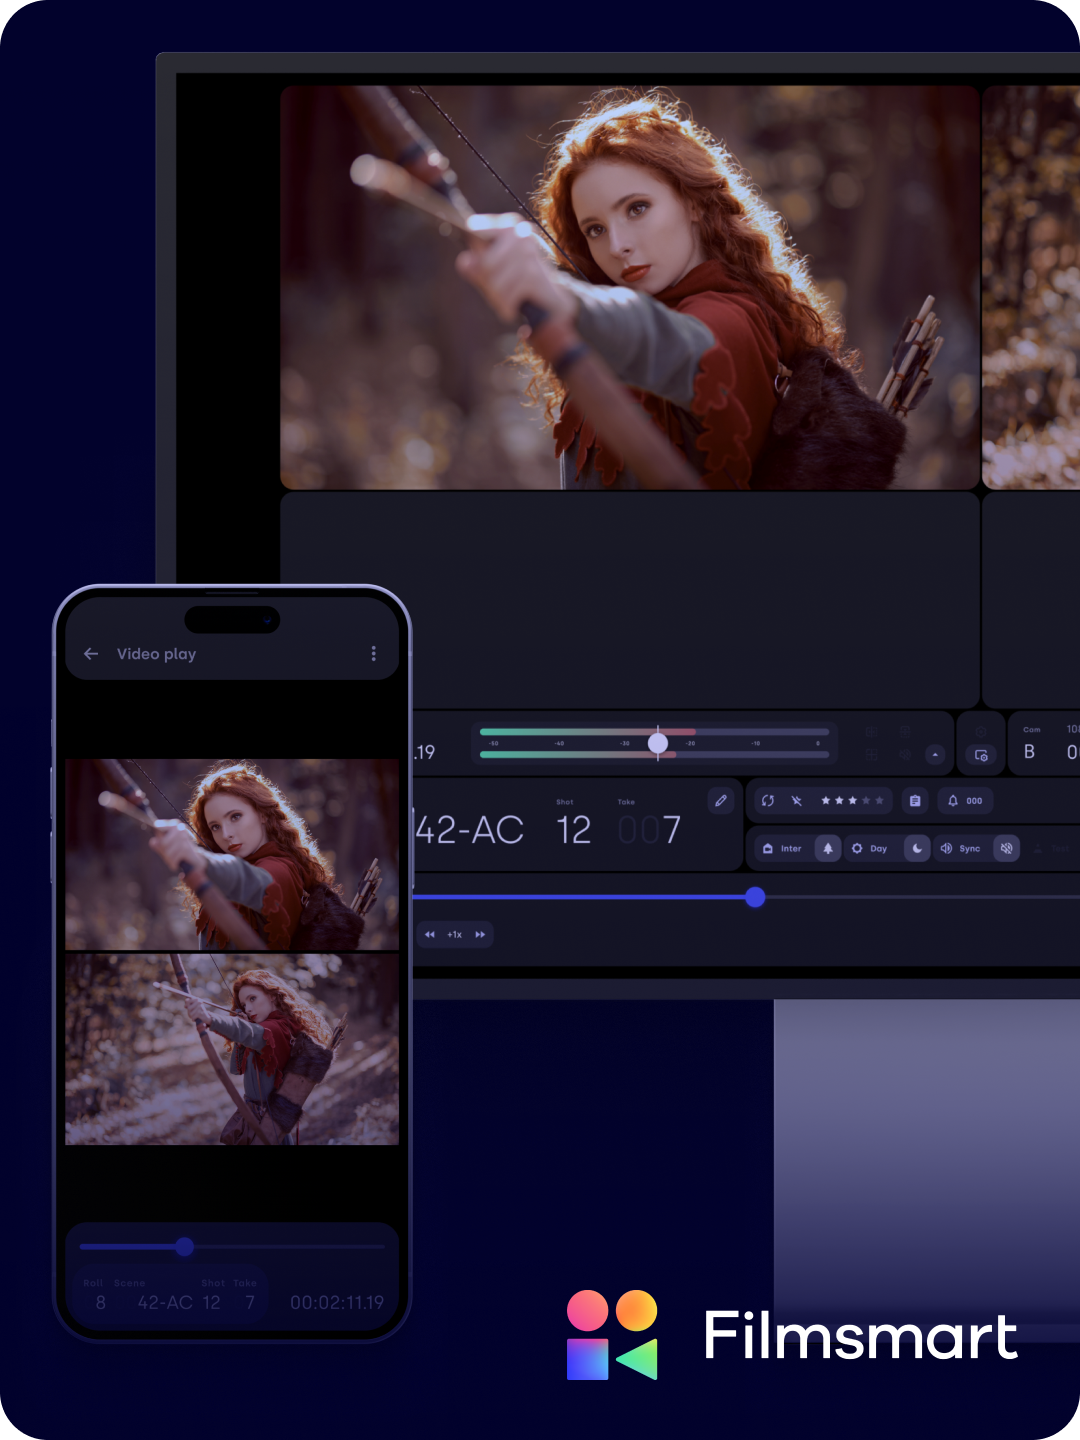
Task: Toggle exterior using the tree icon
Action: point(828,849)
